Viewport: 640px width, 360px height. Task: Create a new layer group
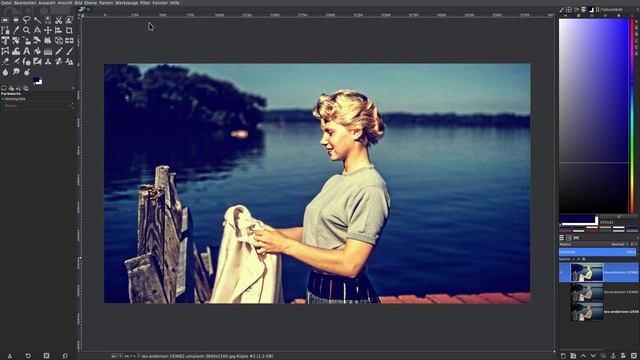pyautogui.click(x=573, y=356)
